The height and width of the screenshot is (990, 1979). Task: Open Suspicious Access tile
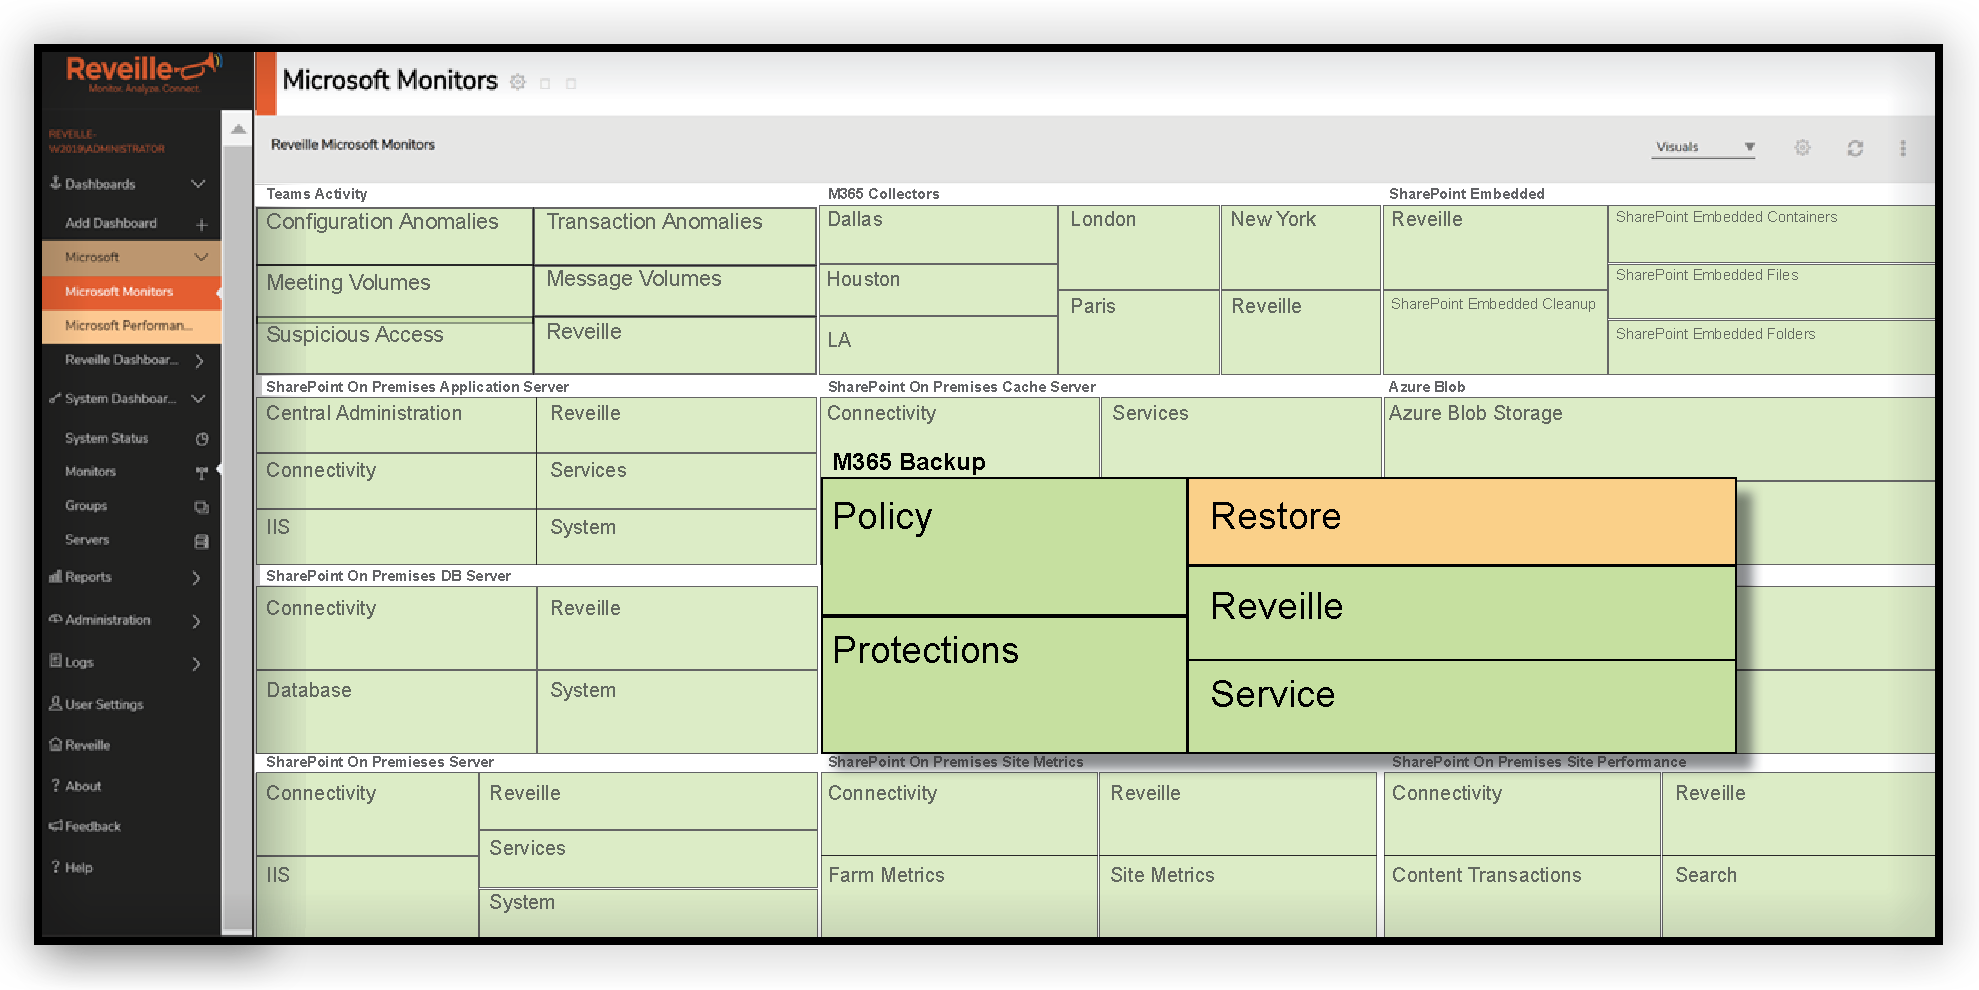(395, 347)
